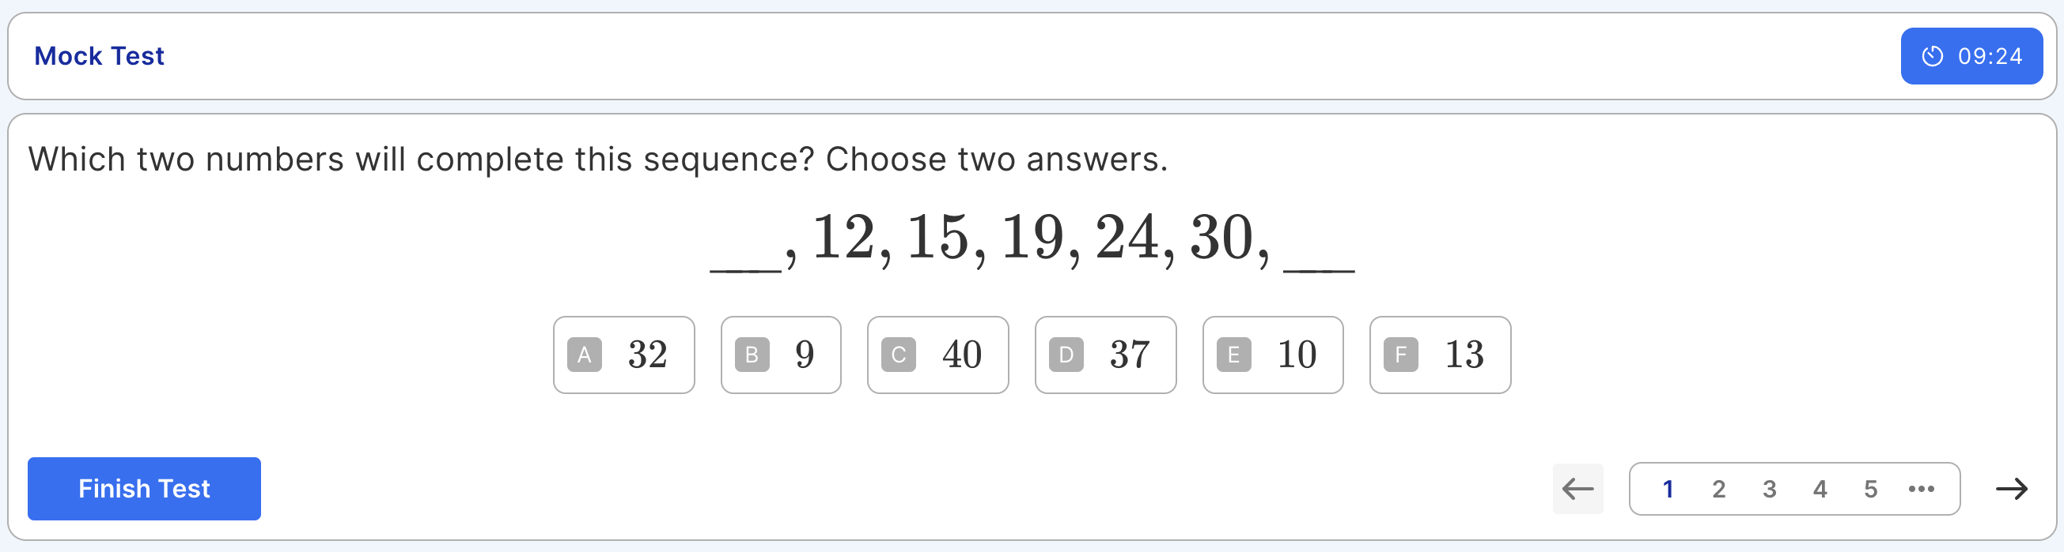The width and height of the screenshot is (2064, 552).
Task: Click the F letter badge
Action: (1400, 355)
